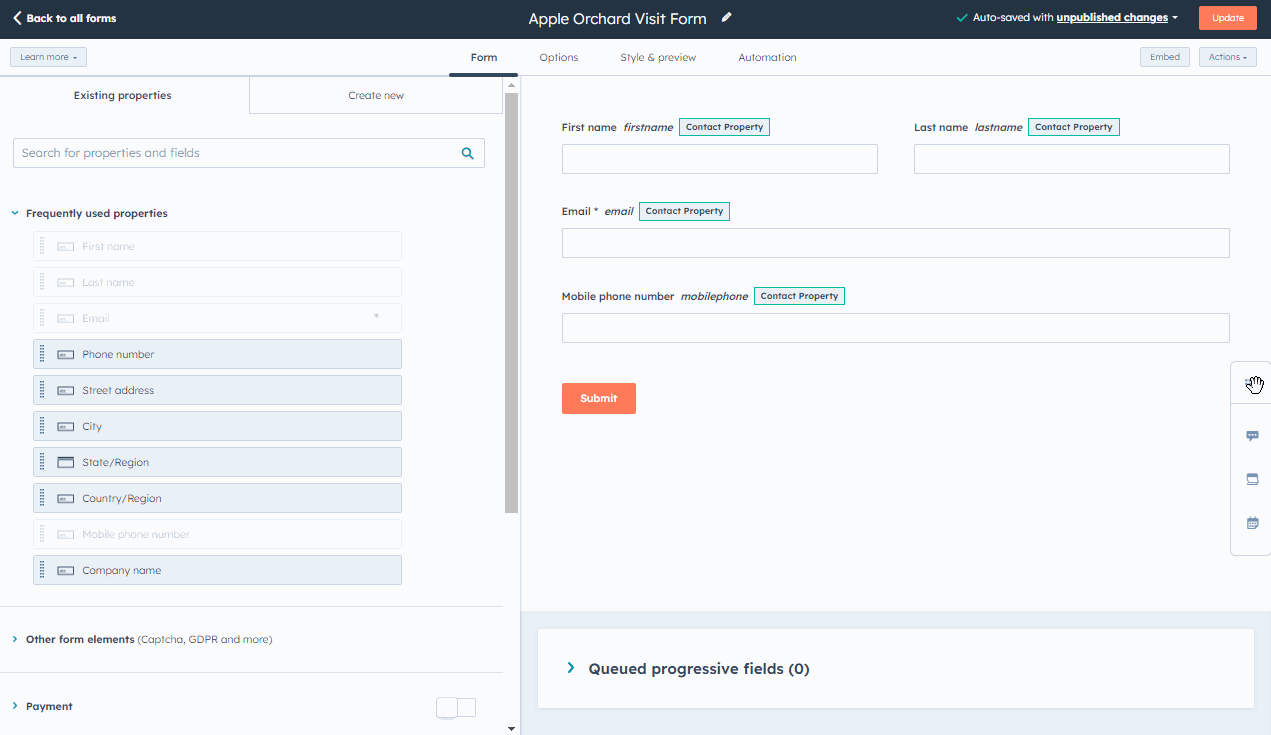1271x735 pixels.
Task: Open the unpublished changes link
Action: tap(1111, 18)
